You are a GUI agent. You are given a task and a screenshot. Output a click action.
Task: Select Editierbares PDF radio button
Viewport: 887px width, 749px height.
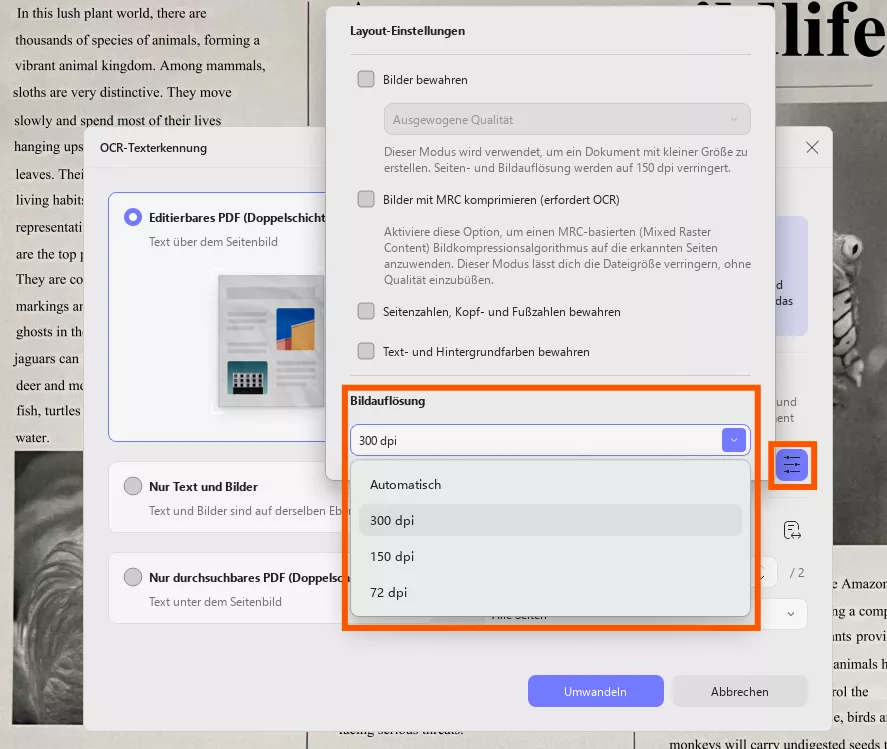(x=133, y=217)
